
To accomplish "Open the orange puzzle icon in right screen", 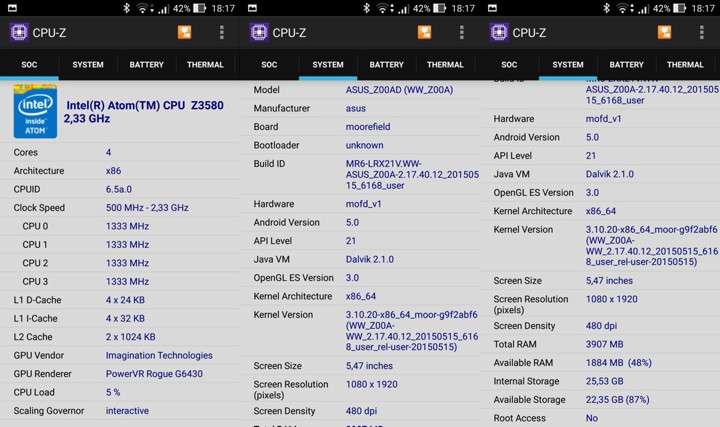I will pyautogui.click(x=664, y=32).
